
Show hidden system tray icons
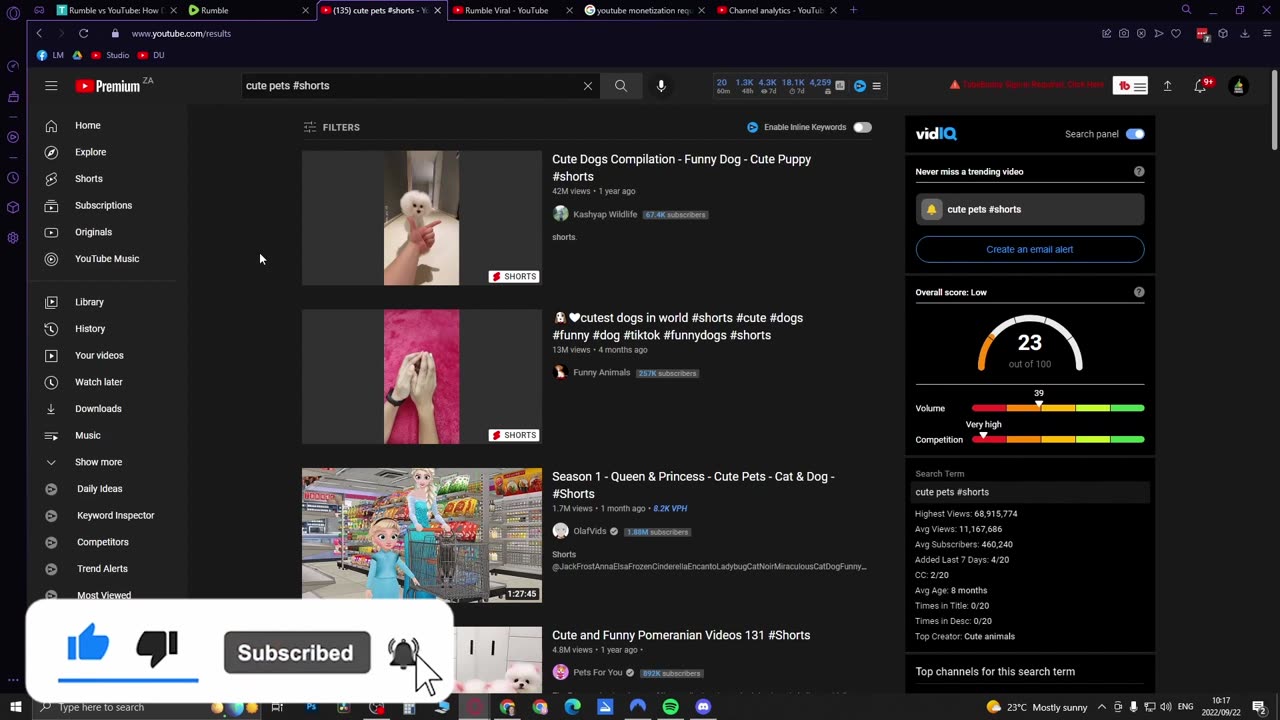click(x=1104, y=707)
